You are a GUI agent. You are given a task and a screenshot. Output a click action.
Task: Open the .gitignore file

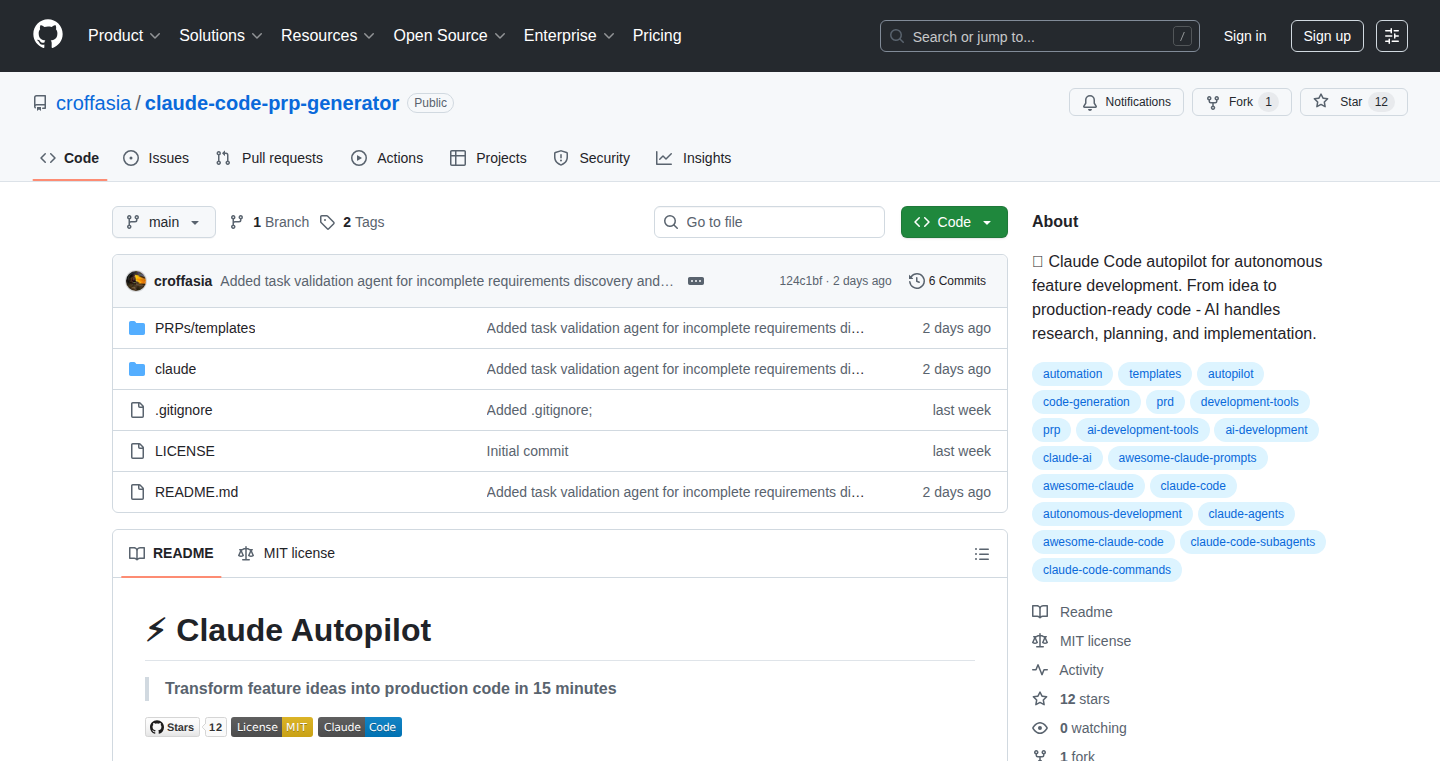point(183,410)
